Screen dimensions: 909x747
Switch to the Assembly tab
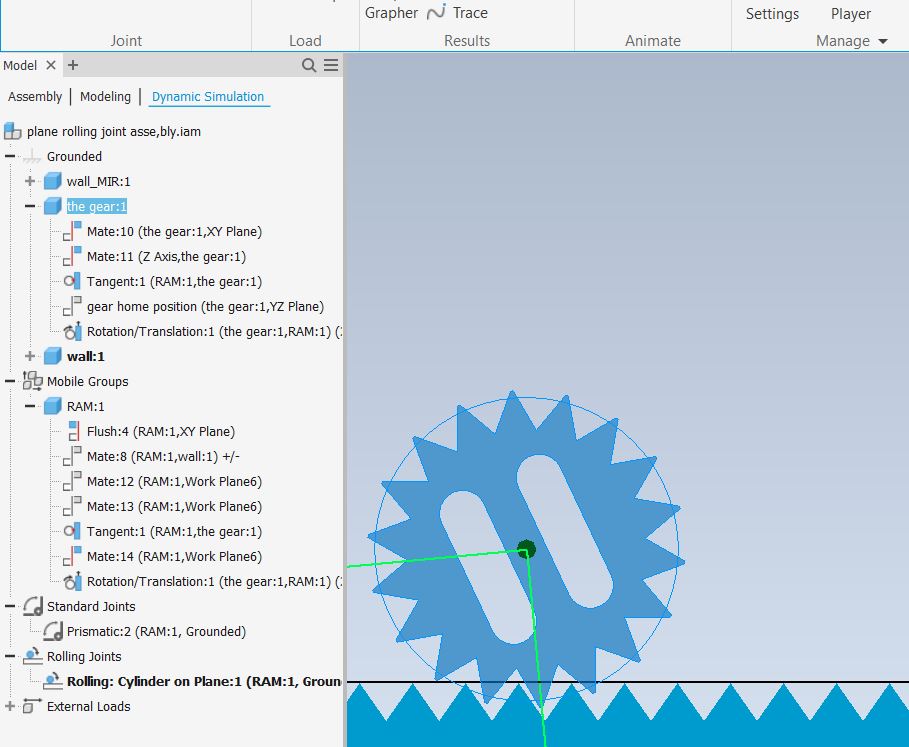pos(35,97)
